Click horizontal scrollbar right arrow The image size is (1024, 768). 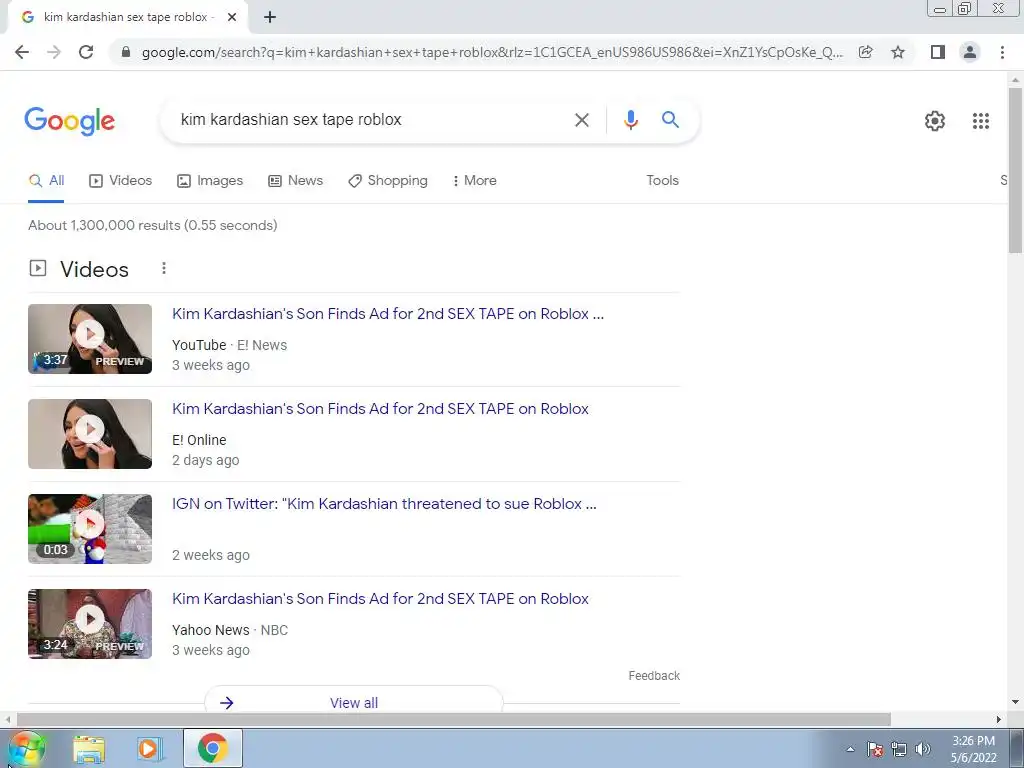[x=999, y=720]
